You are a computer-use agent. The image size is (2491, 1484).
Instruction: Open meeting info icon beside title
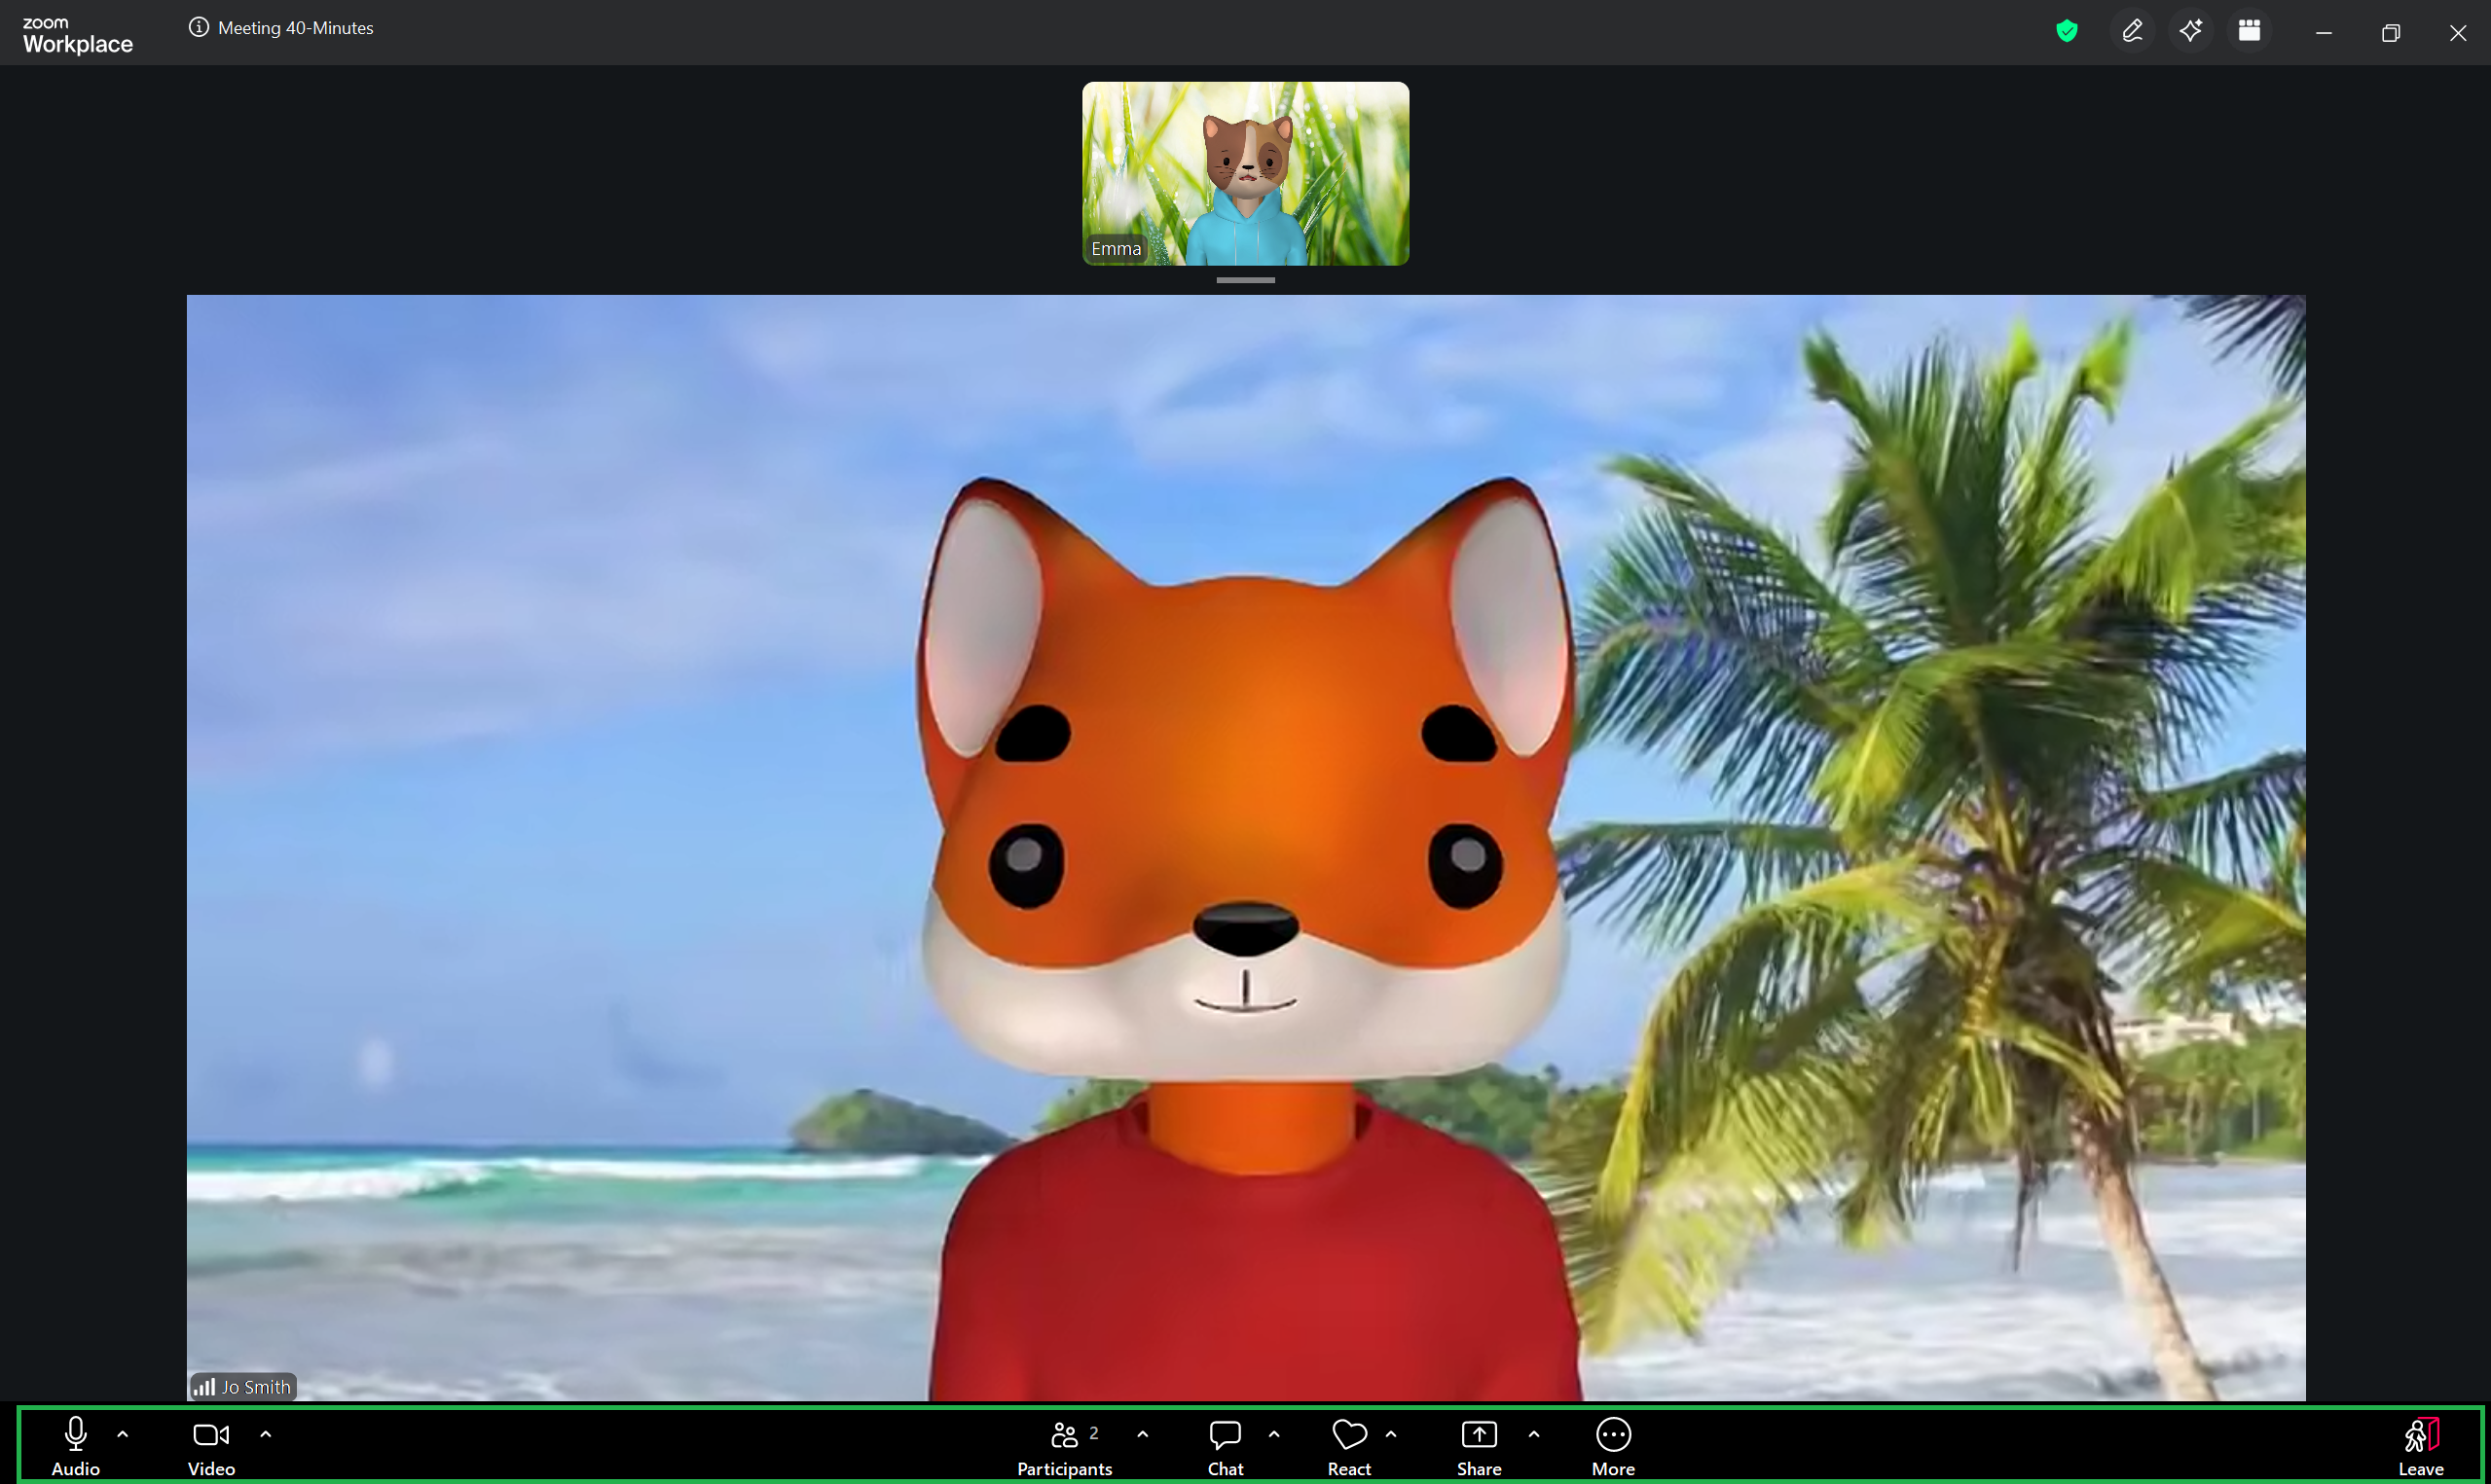(199, 28)
